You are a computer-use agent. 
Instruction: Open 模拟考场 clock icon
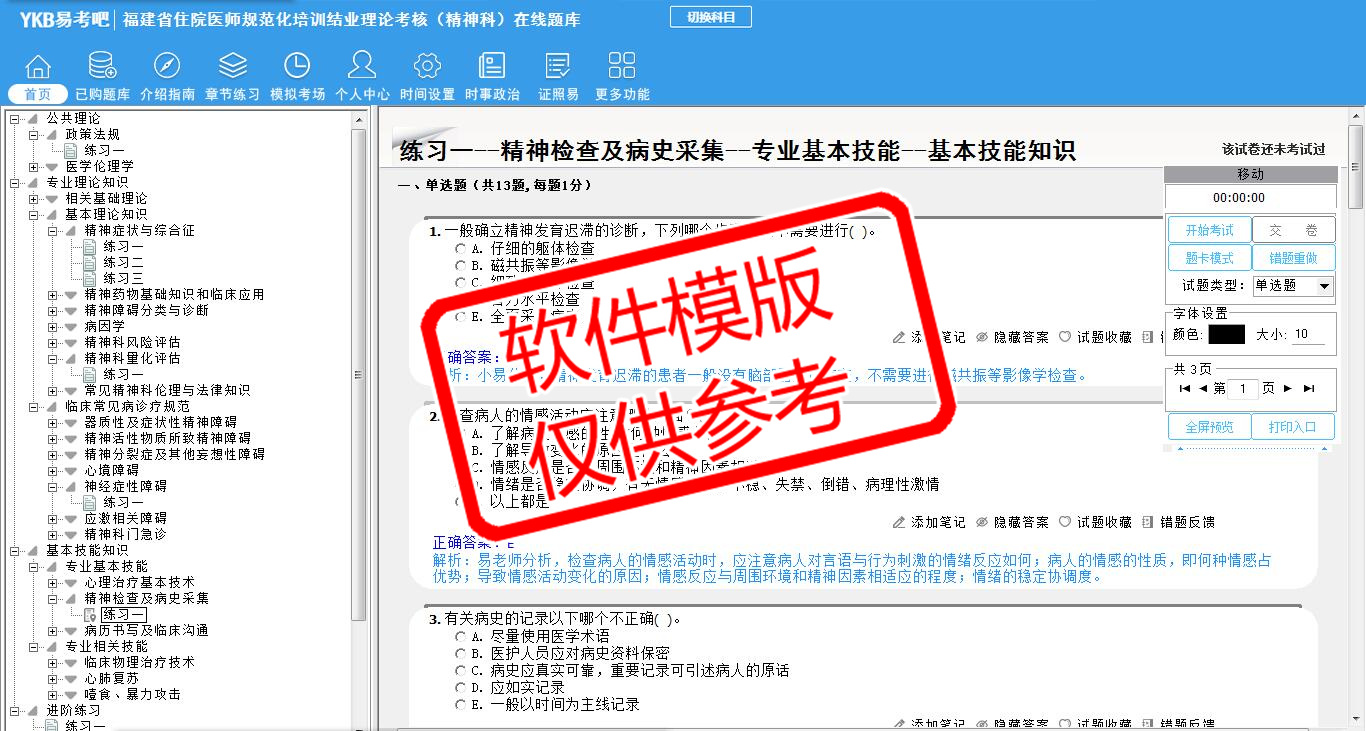(x=297, y=67)
